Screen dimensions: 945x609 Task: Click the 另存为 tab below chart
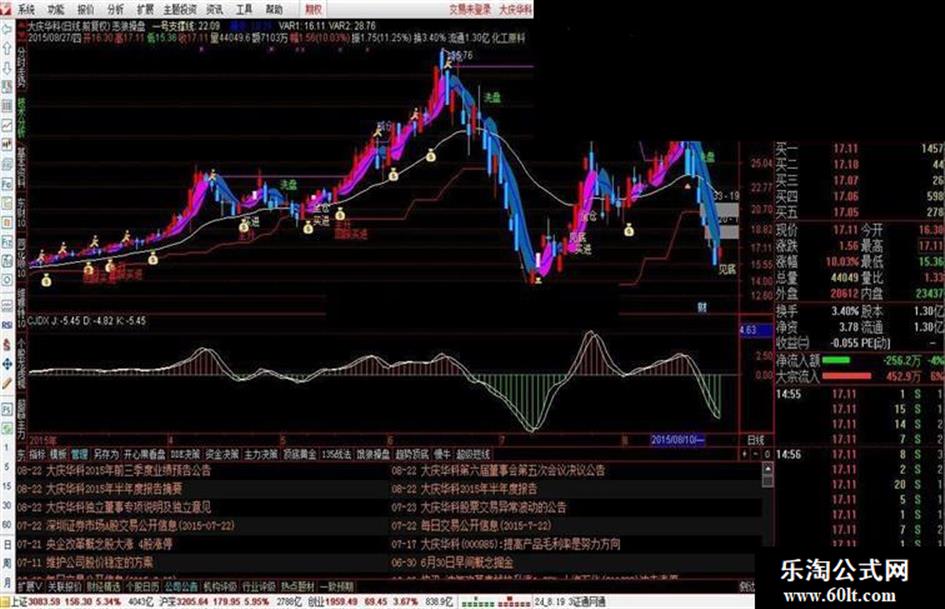tap(106, 454)
